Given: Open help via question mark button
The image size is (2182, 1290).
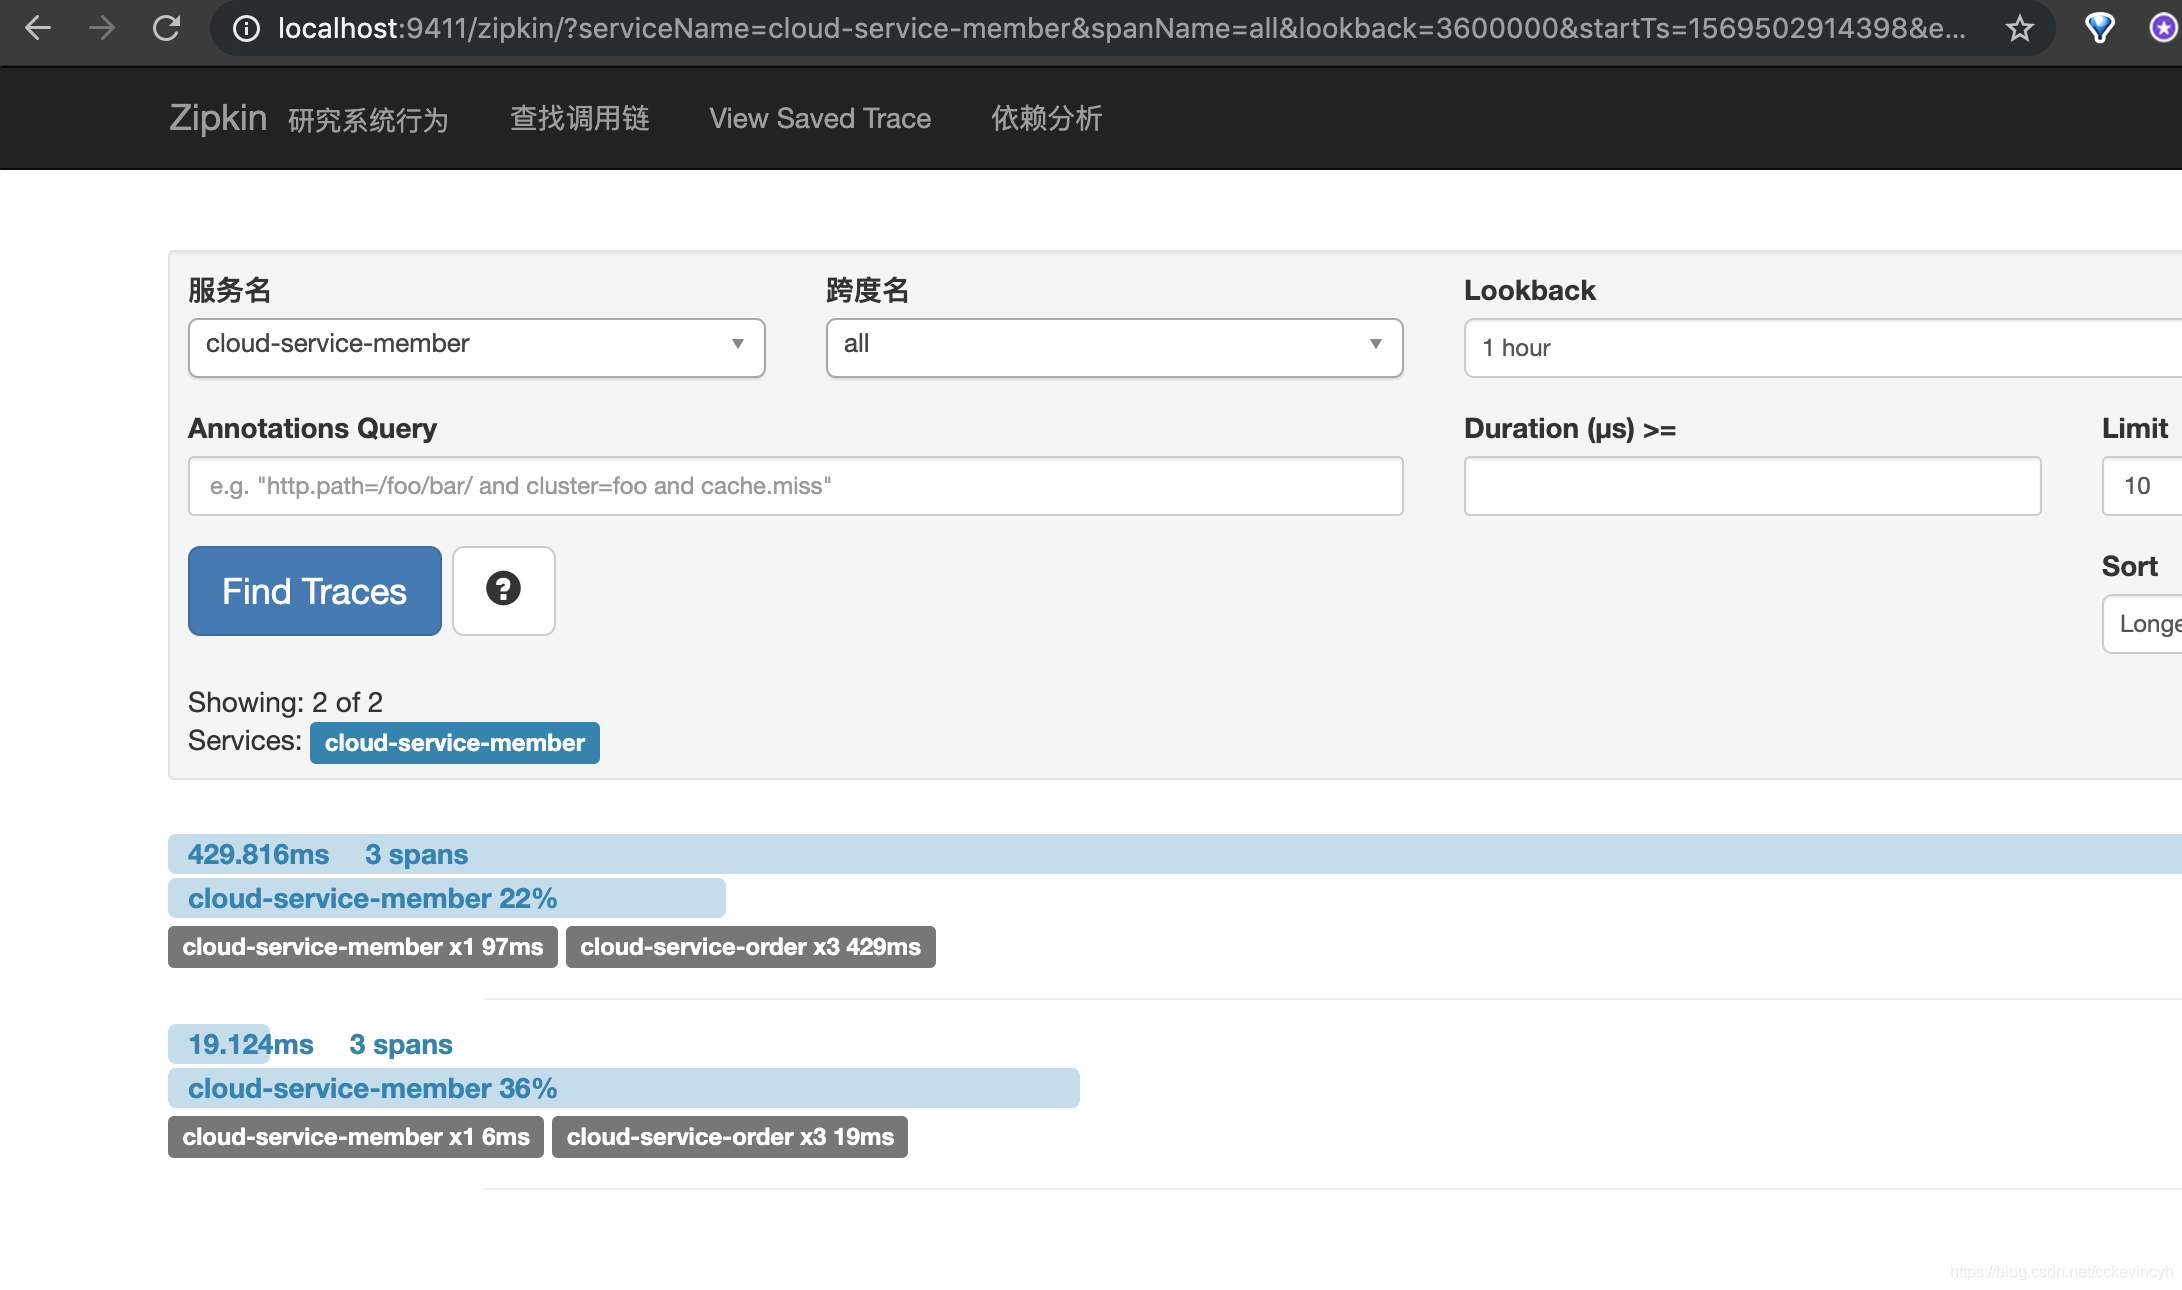Looking at the screenshot, I should [x=503, y=590].
